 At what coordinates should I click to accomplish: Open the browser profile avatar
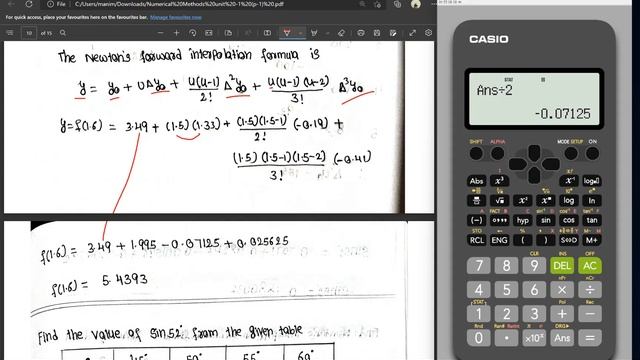click(416, 4)
